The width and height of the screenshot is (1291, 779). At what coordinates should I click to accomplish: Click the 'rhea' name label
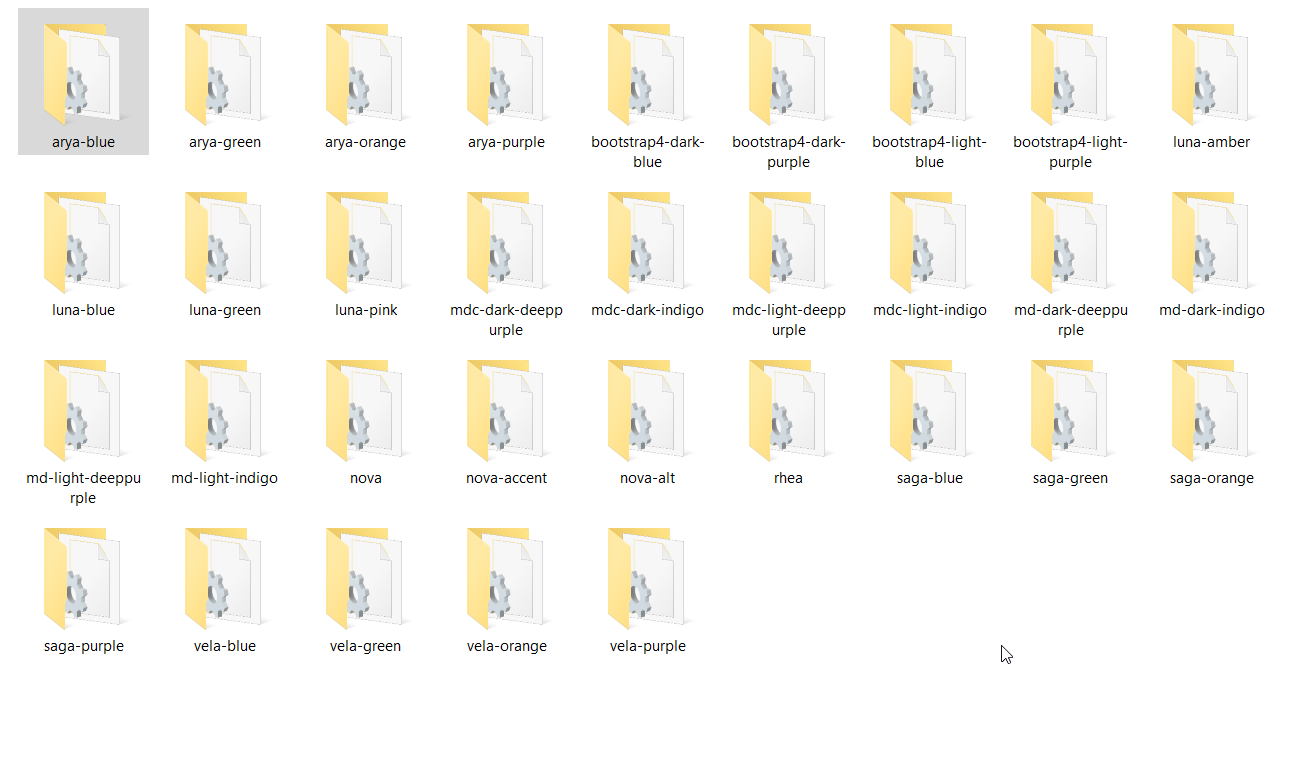788,478
